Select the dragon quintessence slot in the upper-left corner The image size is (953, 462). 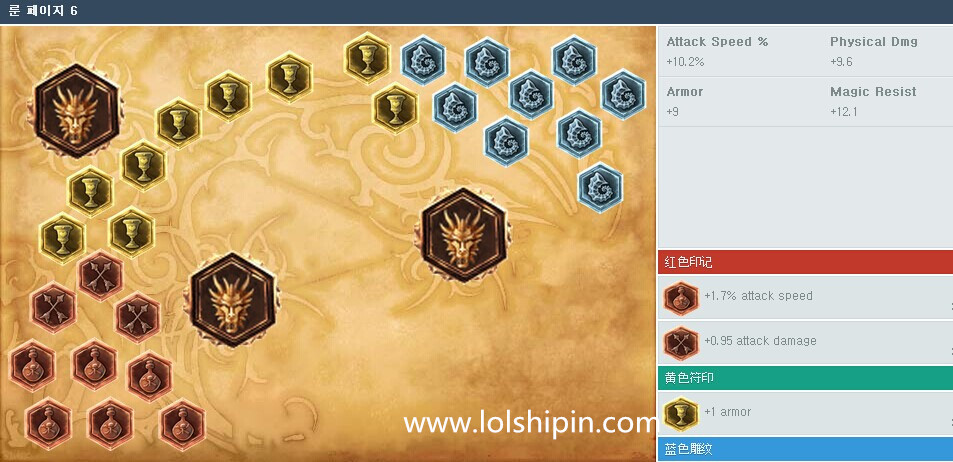(x=76, y=111)
